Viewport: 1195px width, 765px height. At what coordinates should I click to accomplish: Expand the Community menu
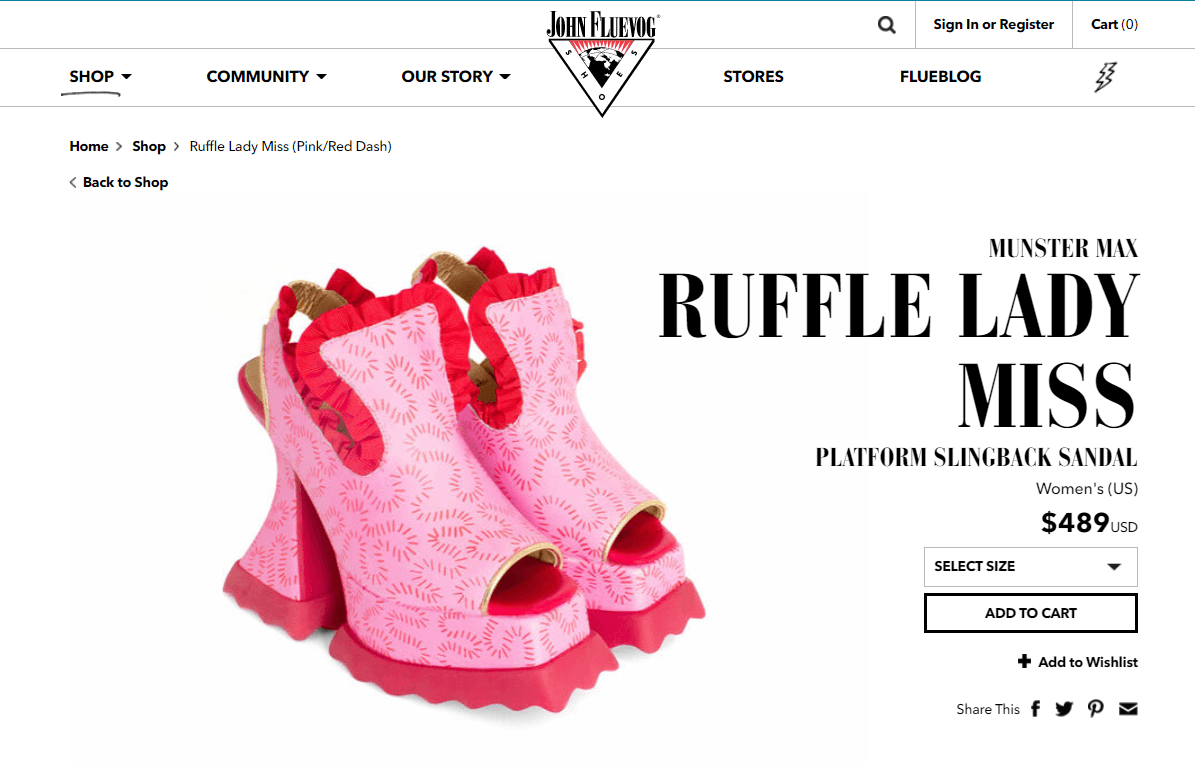(266, 76)
